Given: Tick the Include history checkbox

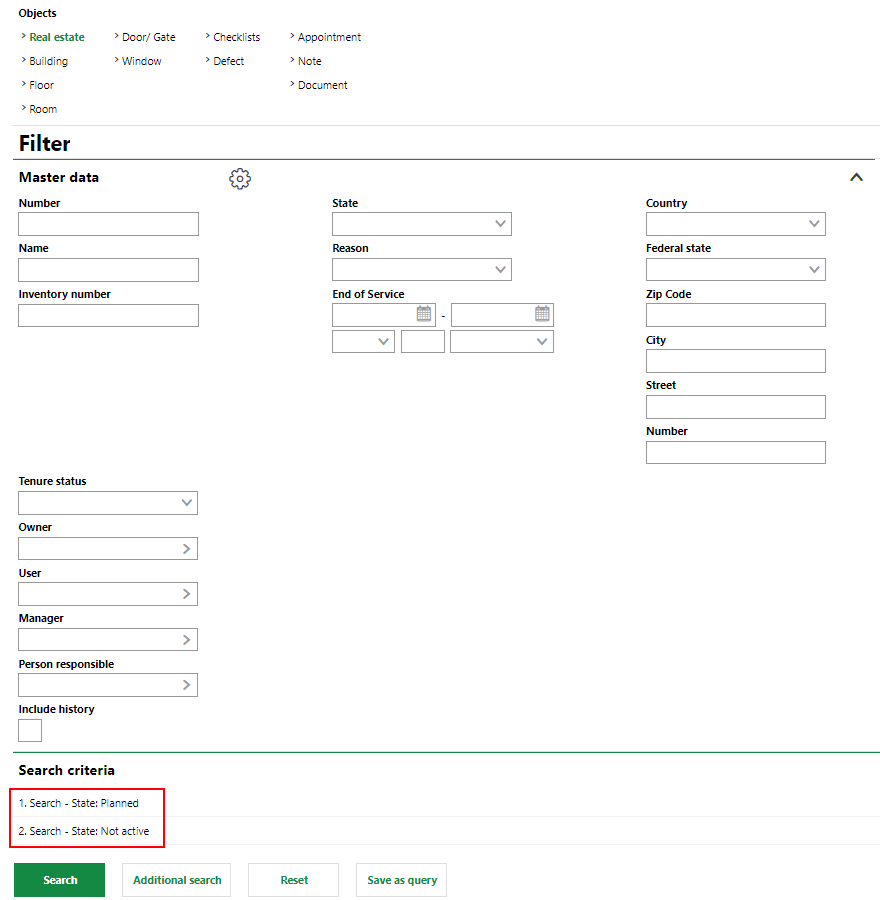Looking at the screenshot, I should coord(30,731).
